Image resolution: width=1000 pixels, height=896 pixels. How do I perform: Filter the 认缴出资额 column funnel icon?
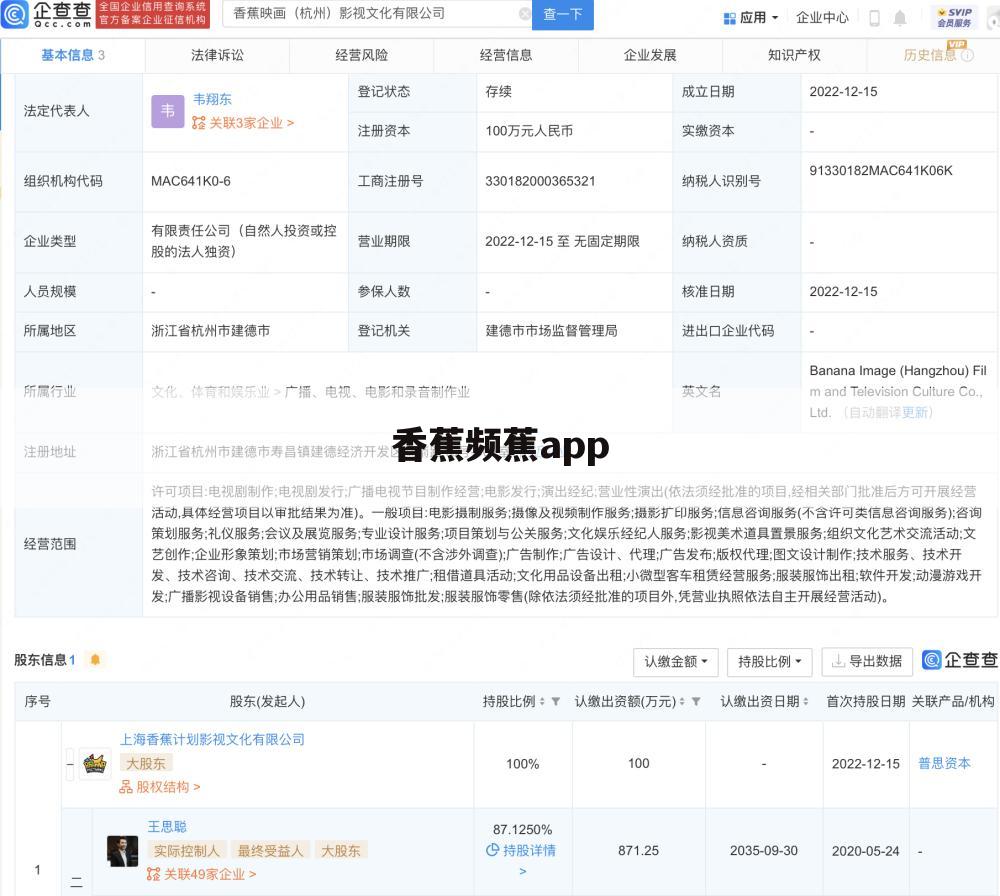pyautogui.click(x=696, y=702)
